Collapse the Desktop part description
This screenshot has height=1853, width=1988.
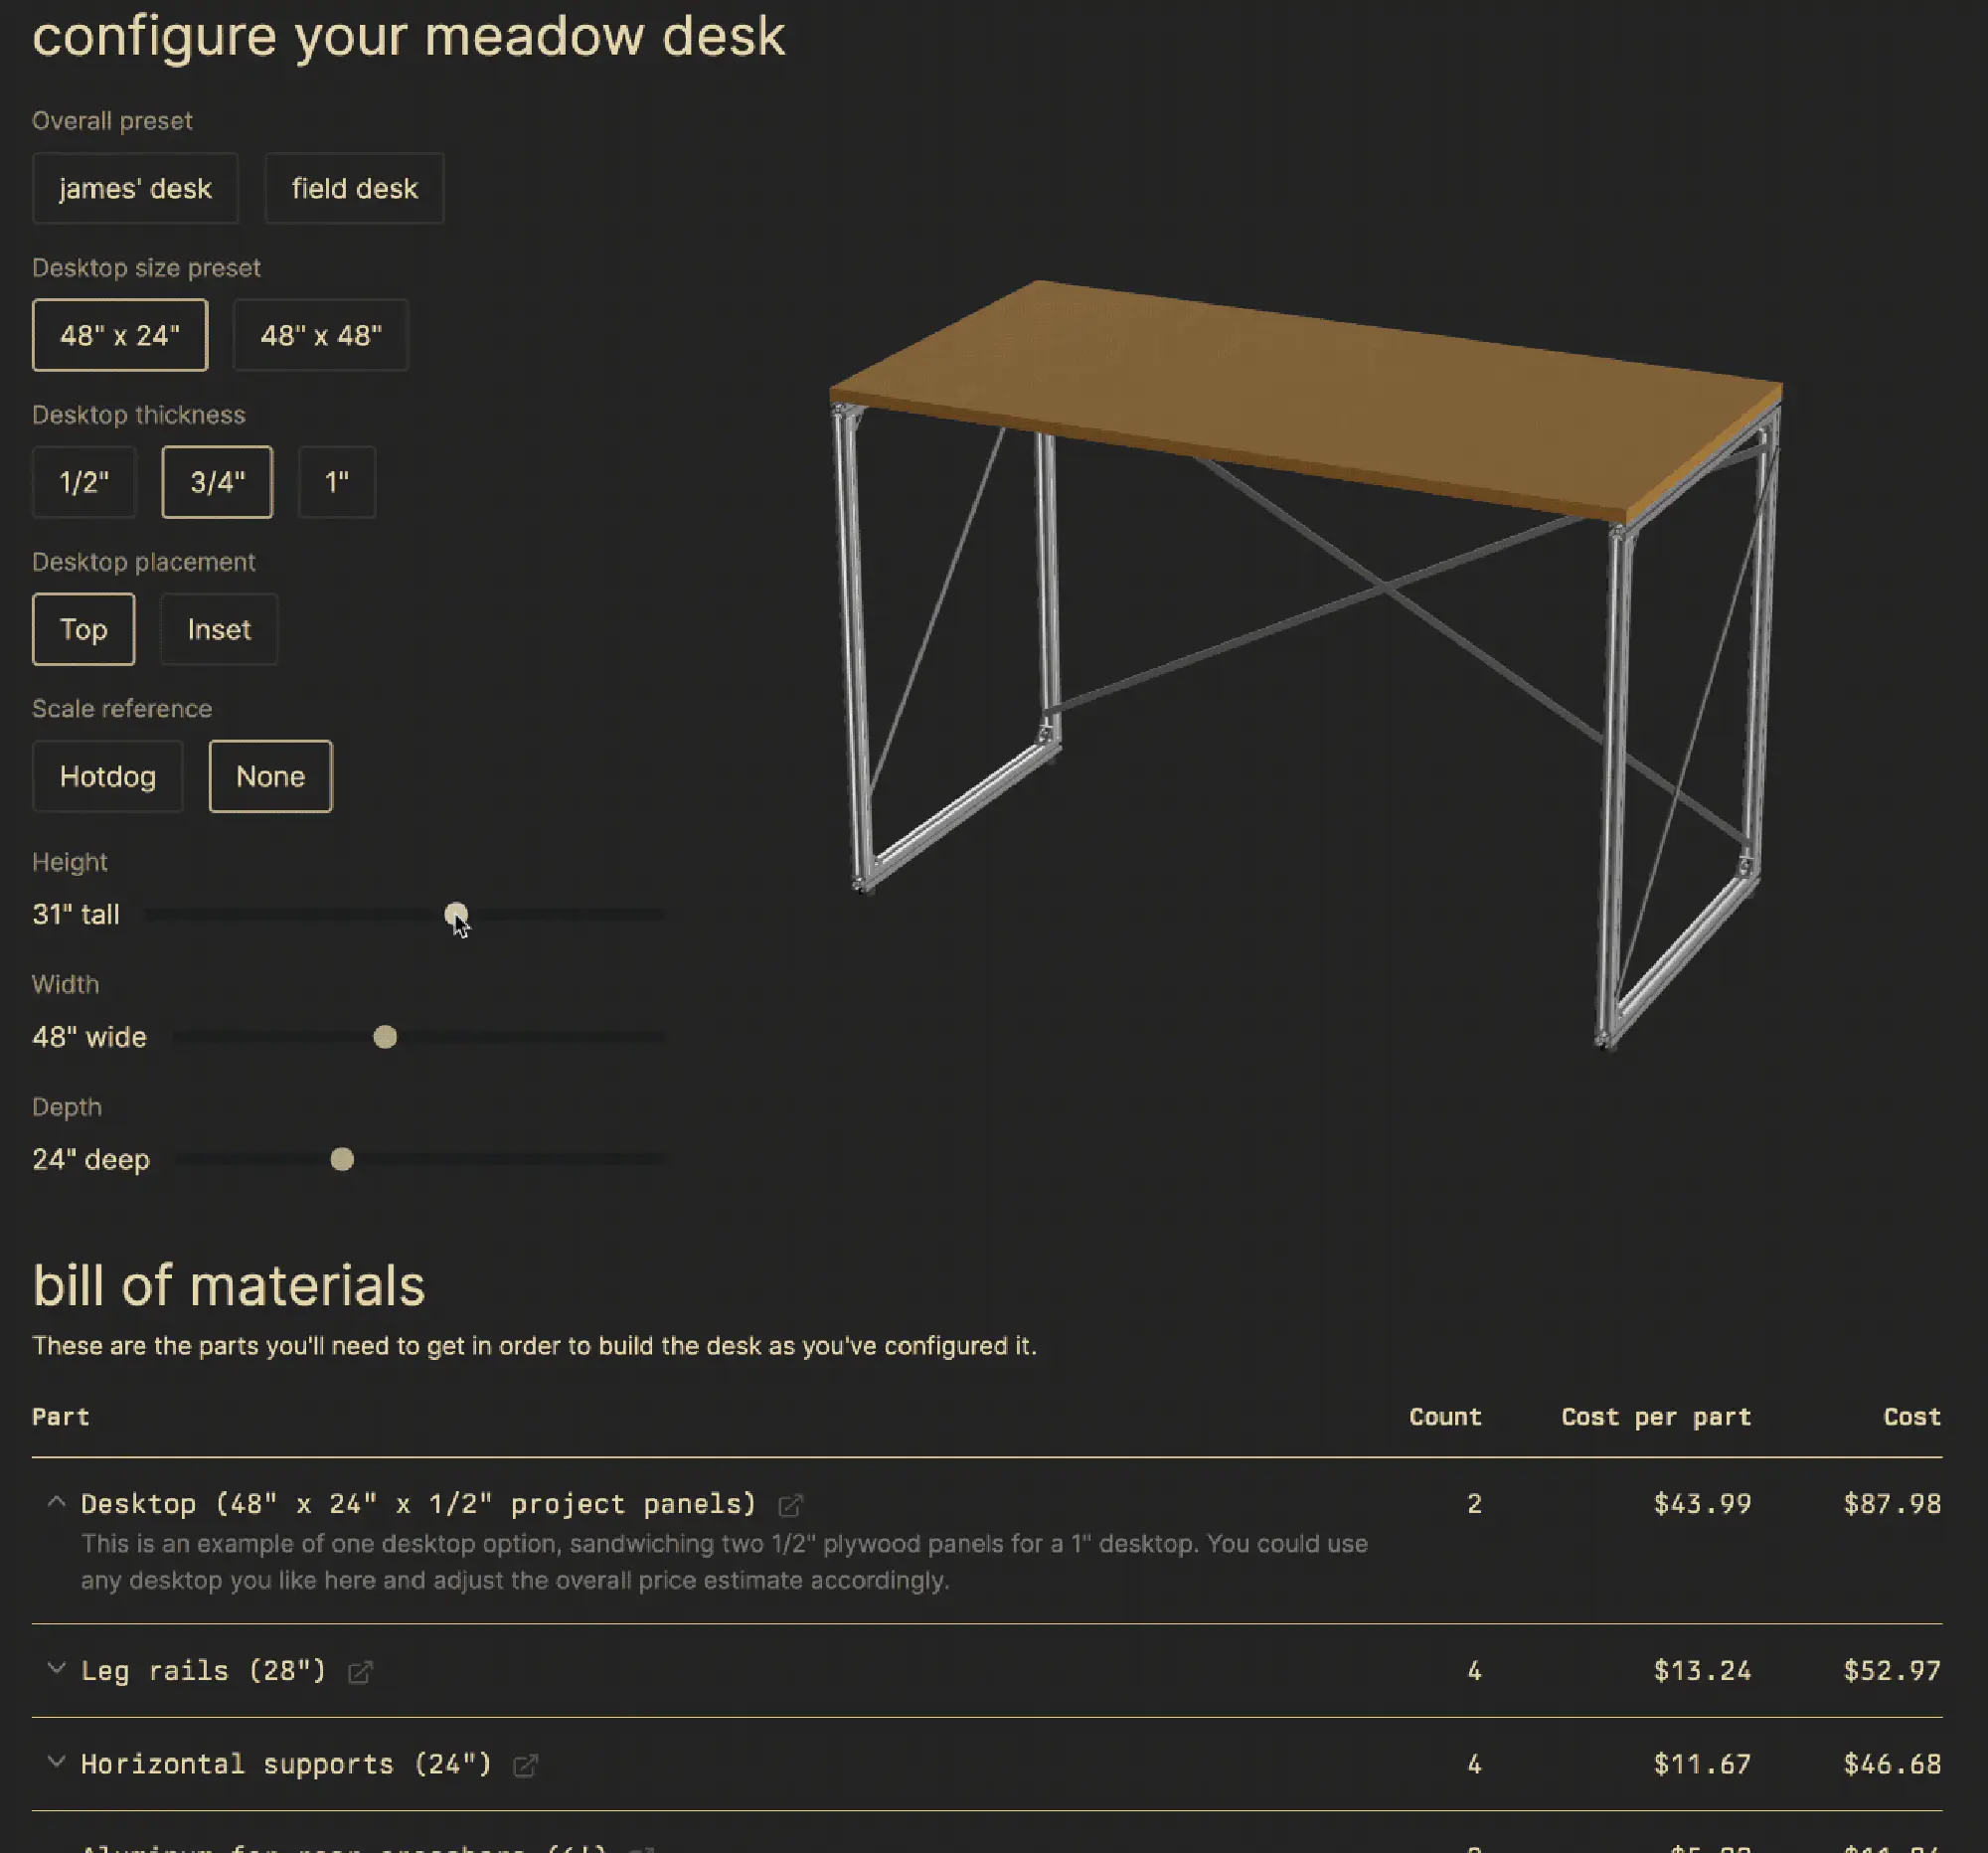57,1503
